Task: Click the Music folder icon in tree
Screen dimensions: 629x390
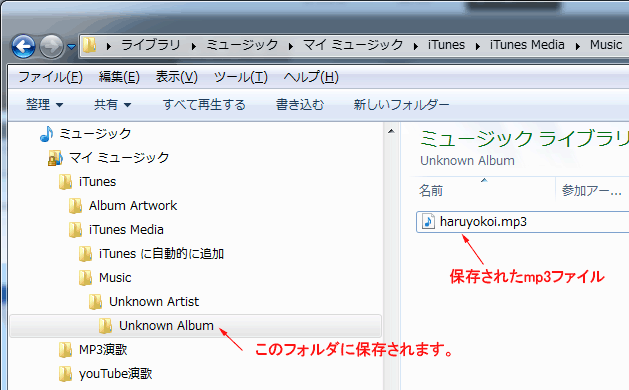Action: 85,278
